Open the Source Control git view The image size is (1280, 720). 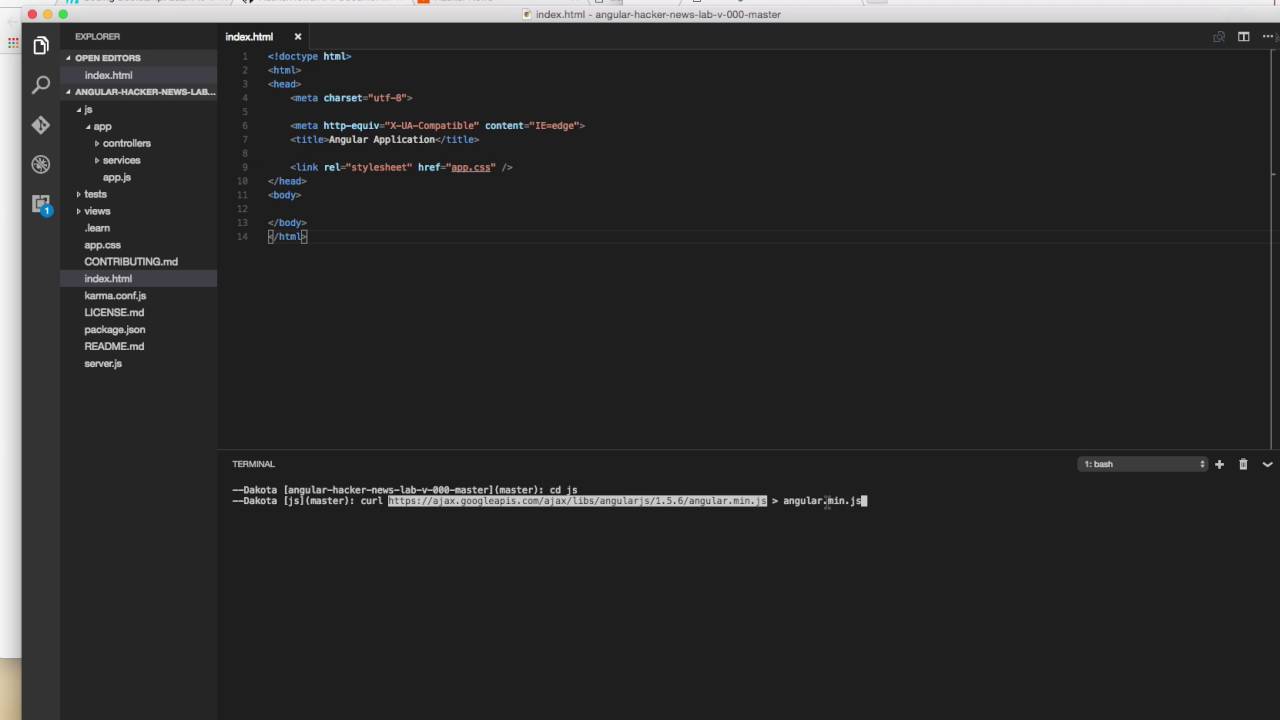tap(41, 125)
